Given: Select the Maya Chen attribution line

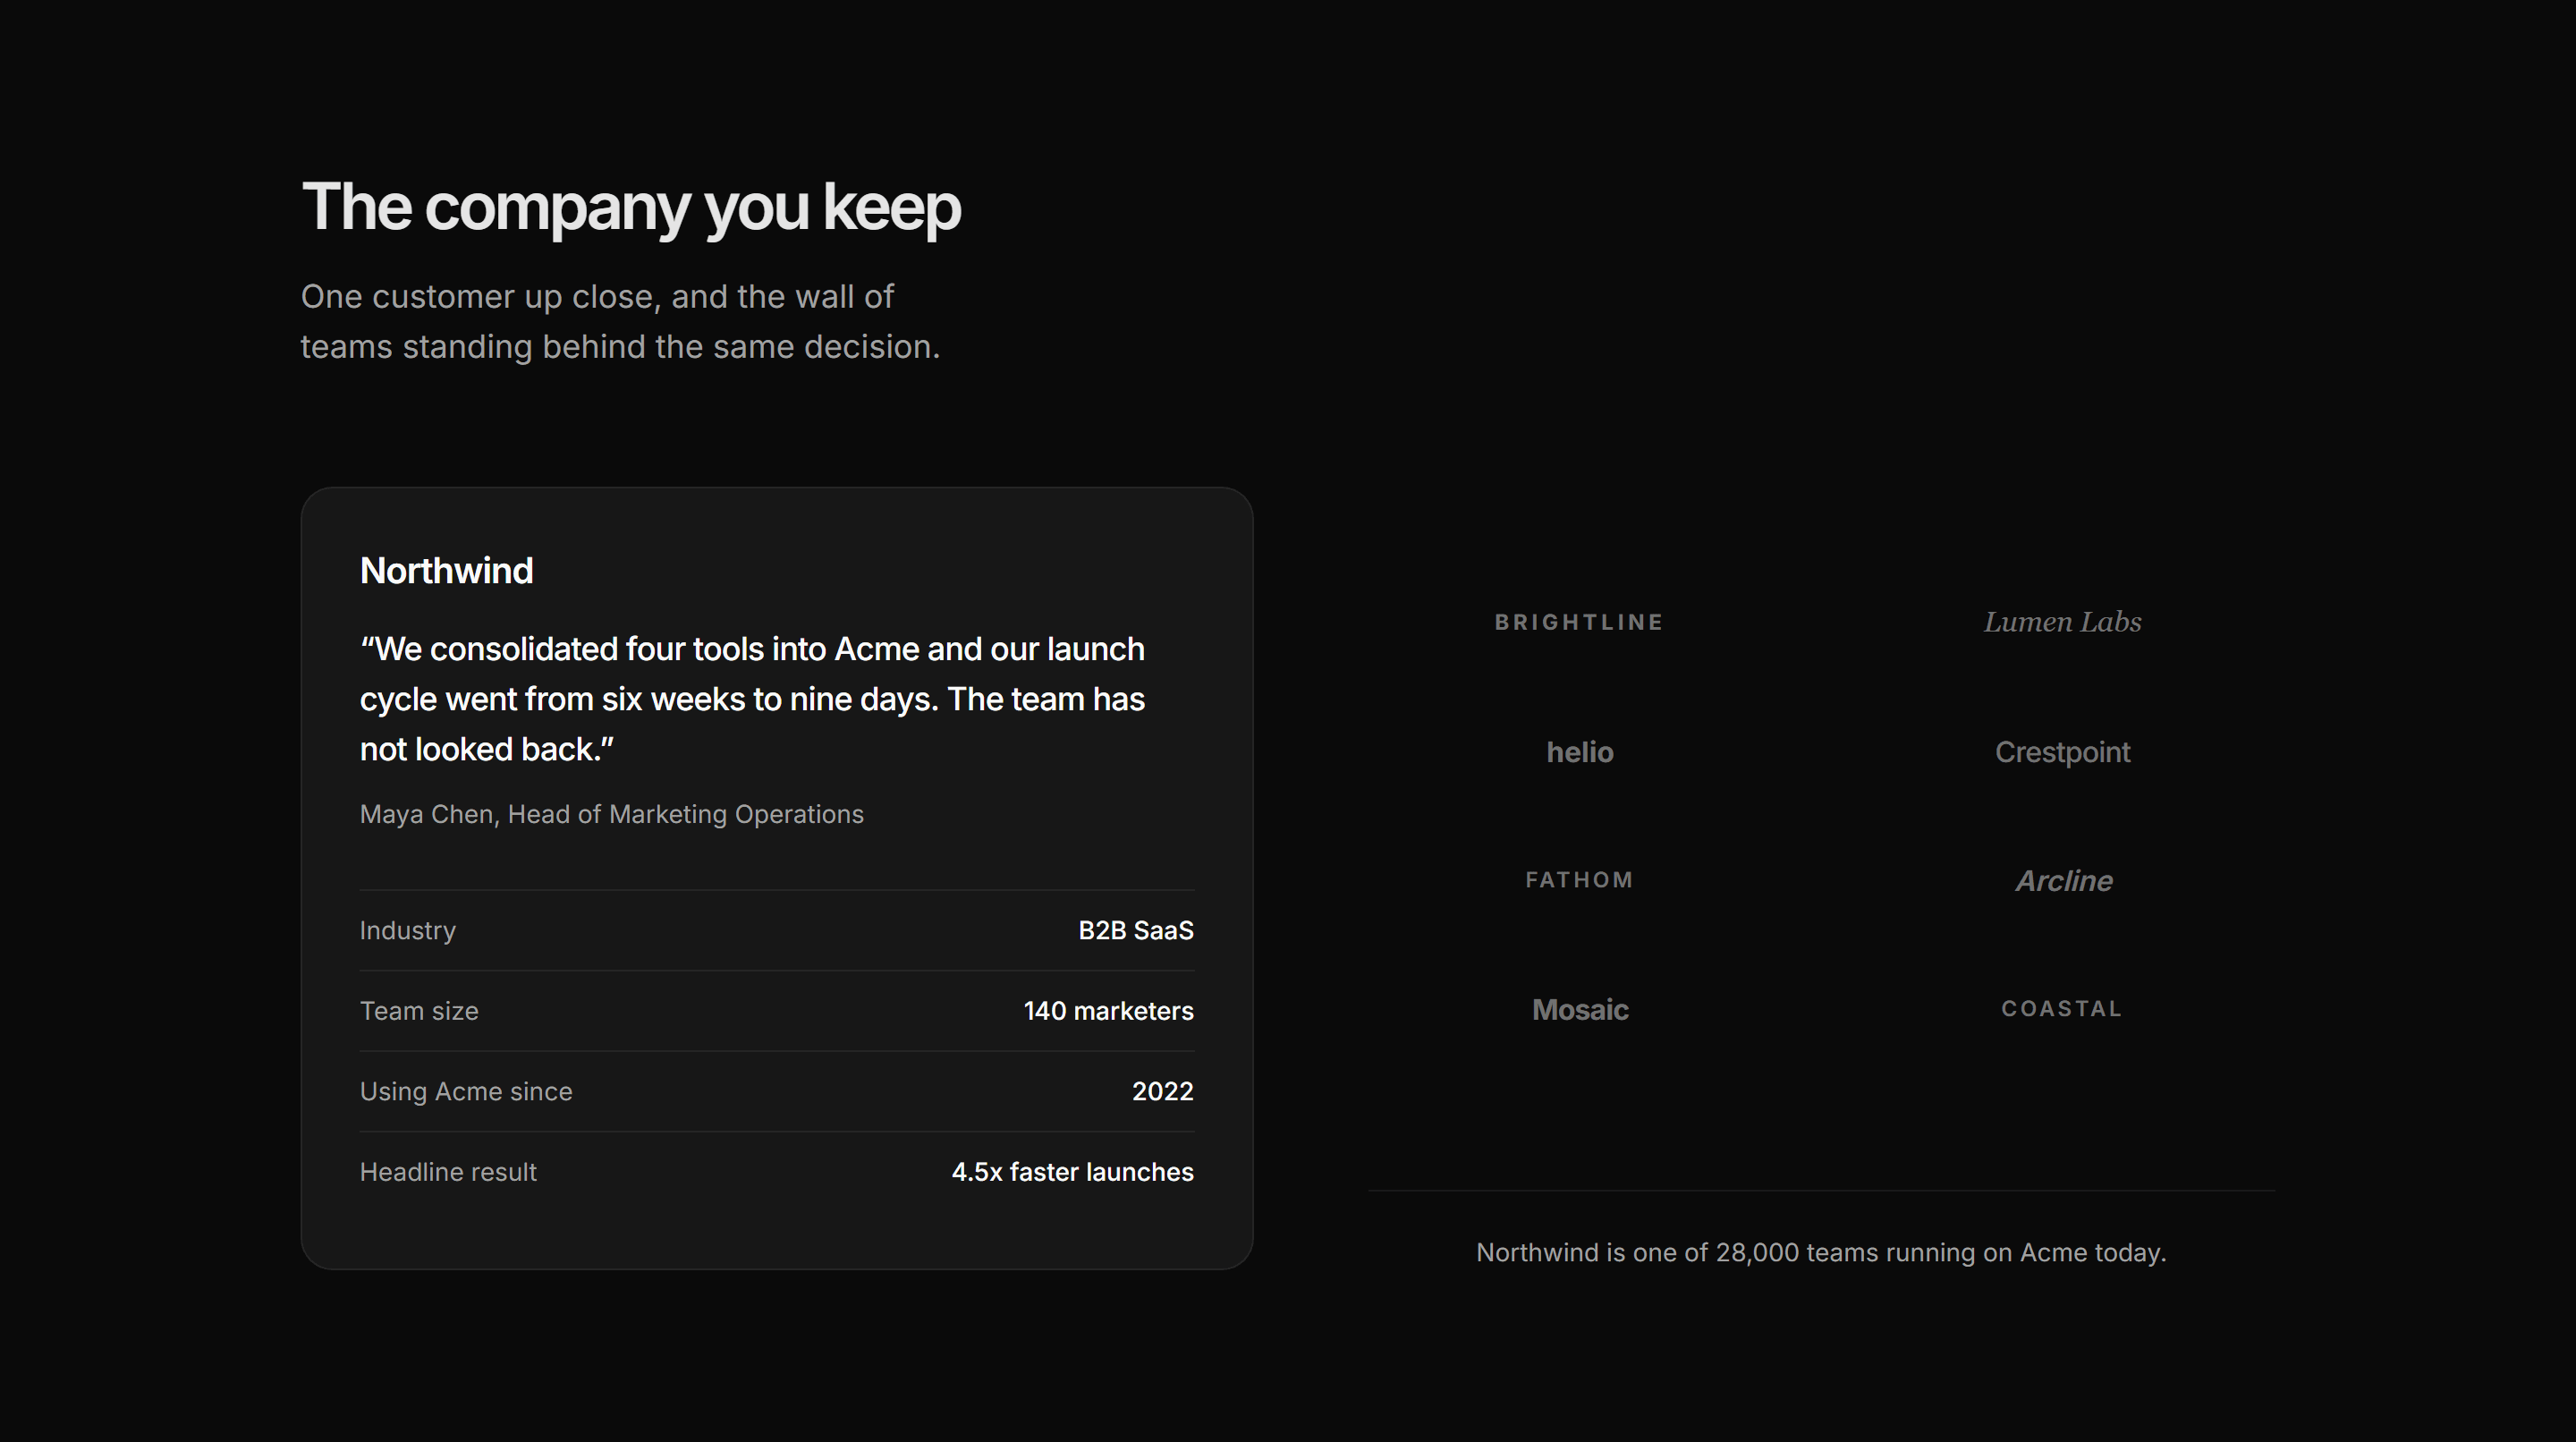Looking at the screenshot, I should [x=611, y=815].
